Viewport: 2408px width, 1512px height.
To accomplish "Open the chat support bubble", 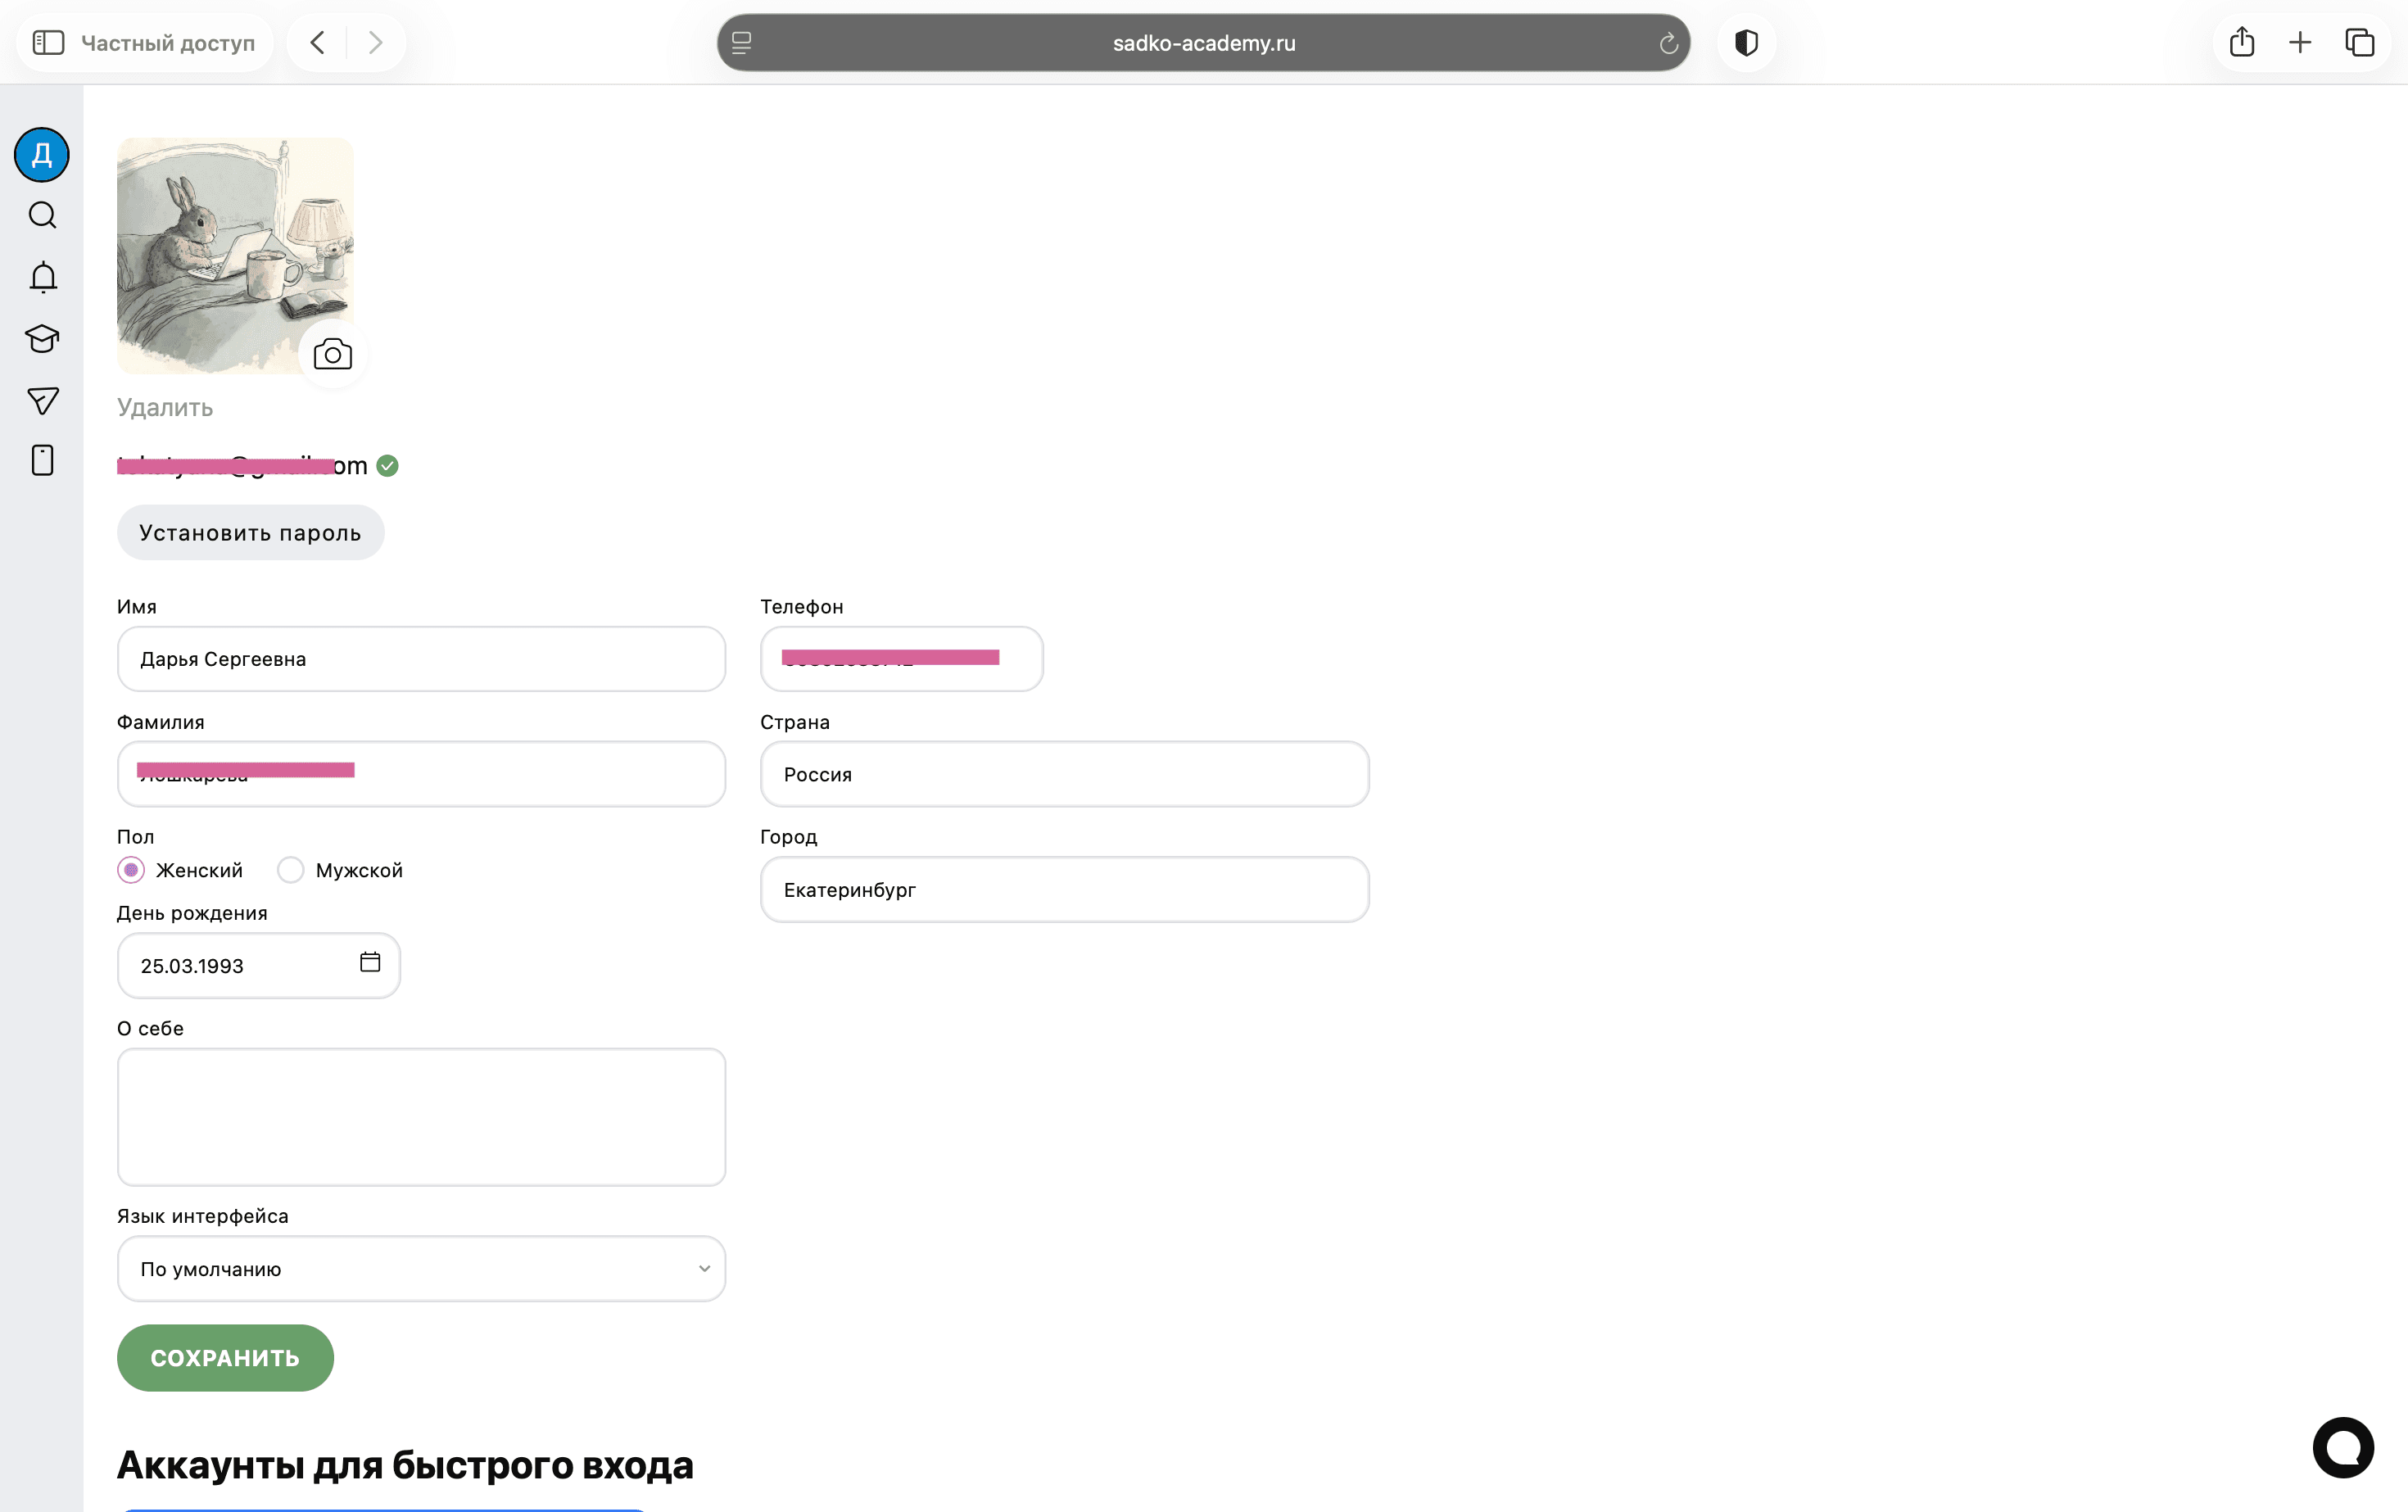I will tap(2342, 1446).
